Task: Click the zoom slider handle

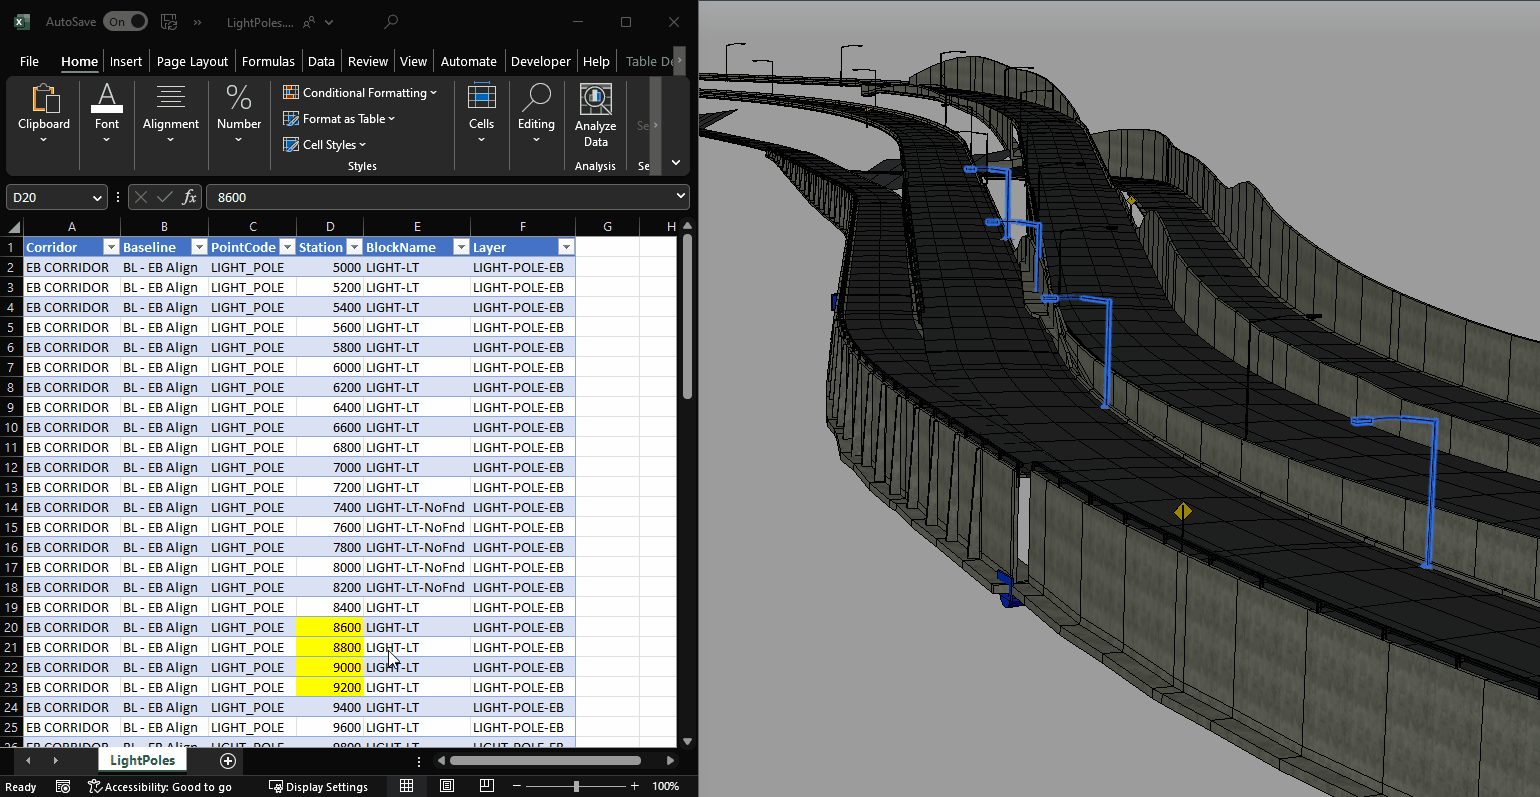Action: pyautogui.click(x=576, y=787)
